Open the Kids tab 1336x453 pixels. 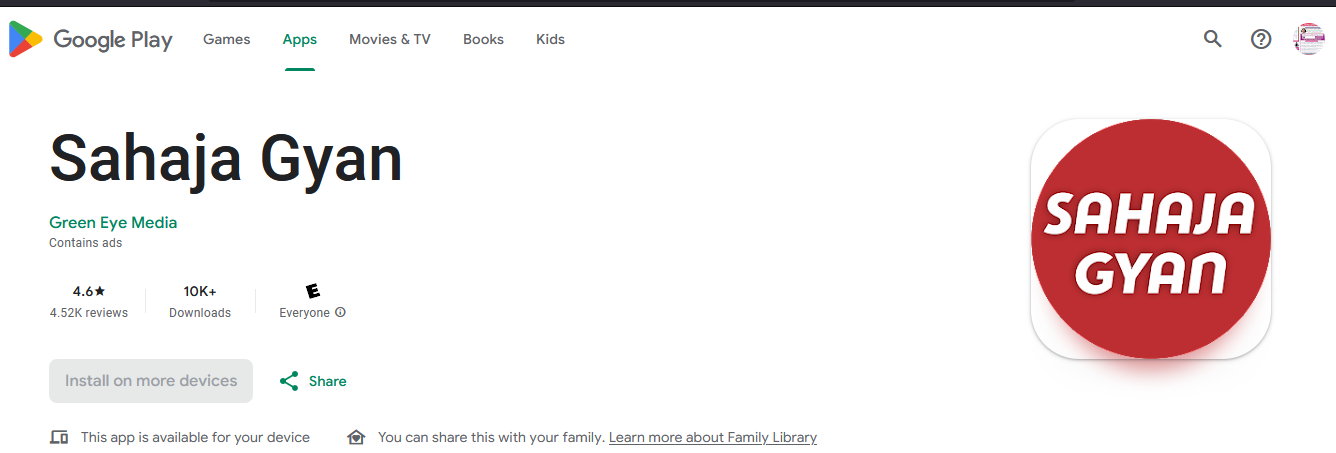tap(550, 39)
